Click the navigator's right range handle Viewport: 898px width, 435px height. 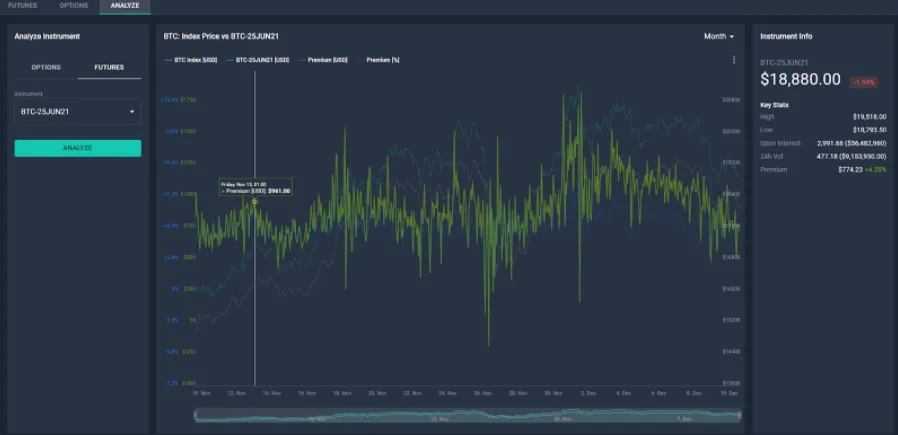[x=740, y=416]
